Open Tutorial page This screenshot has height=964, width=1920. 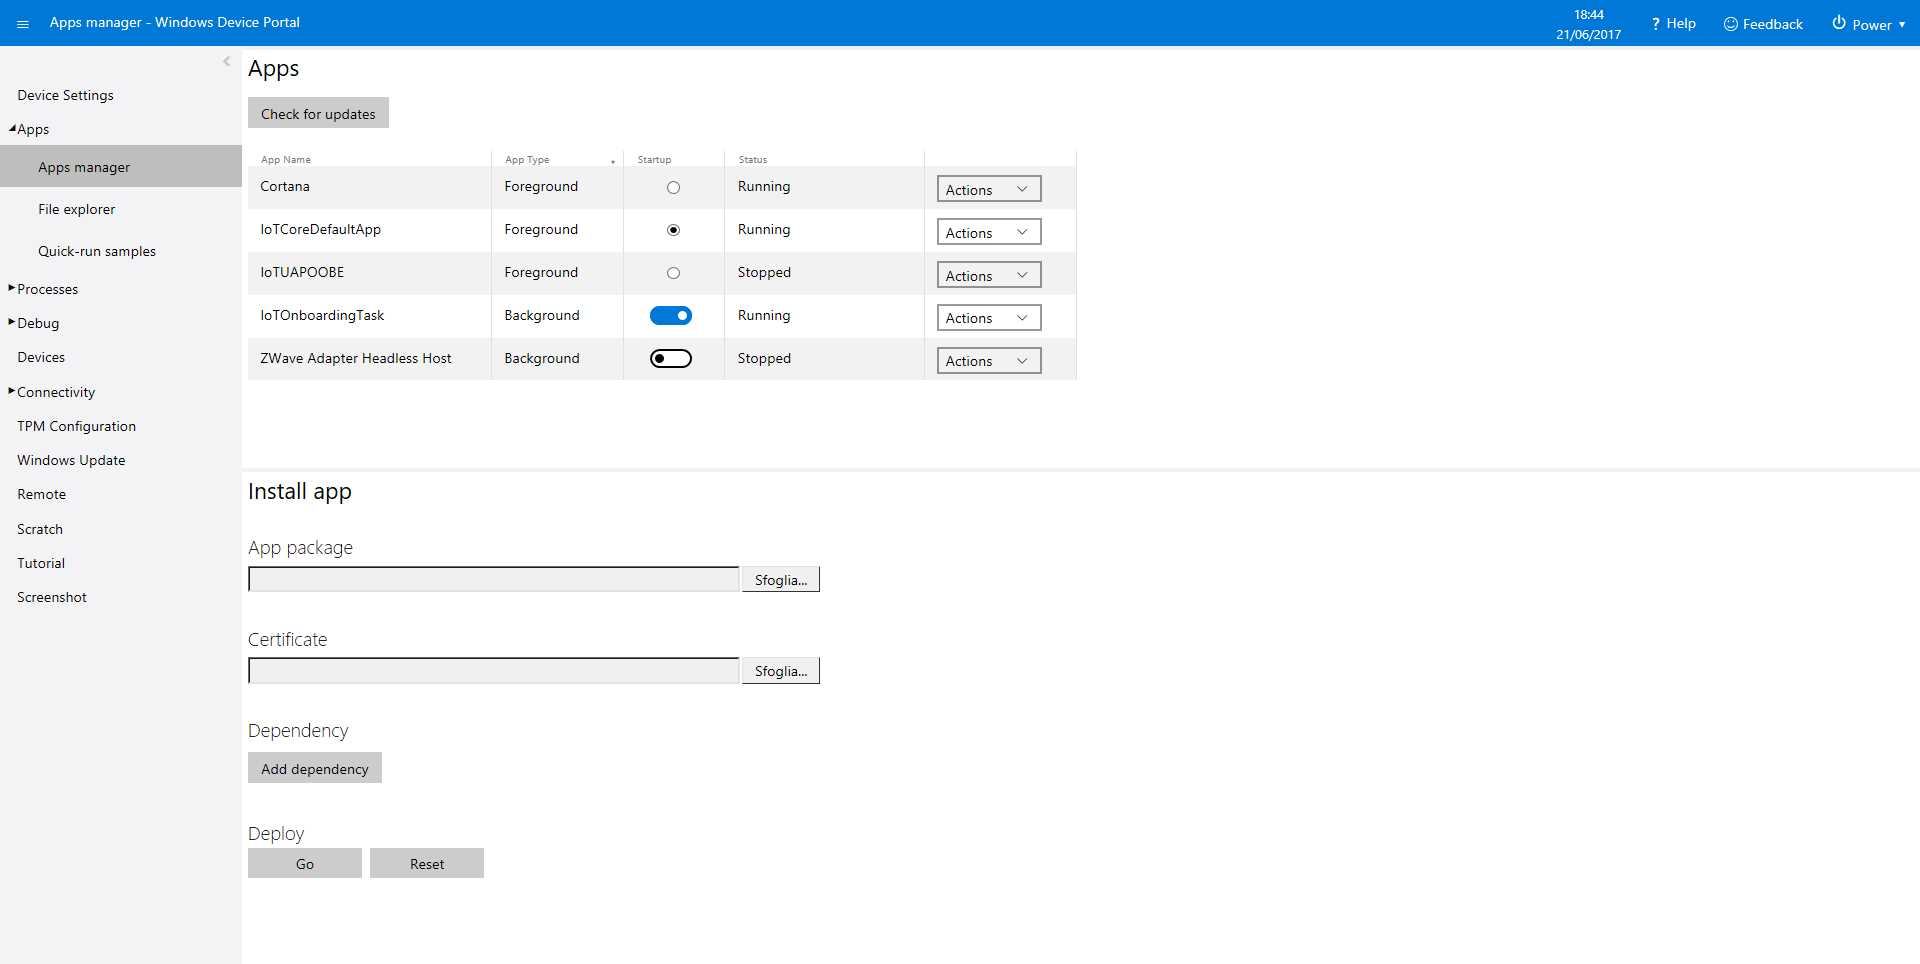tap(41, 563)
